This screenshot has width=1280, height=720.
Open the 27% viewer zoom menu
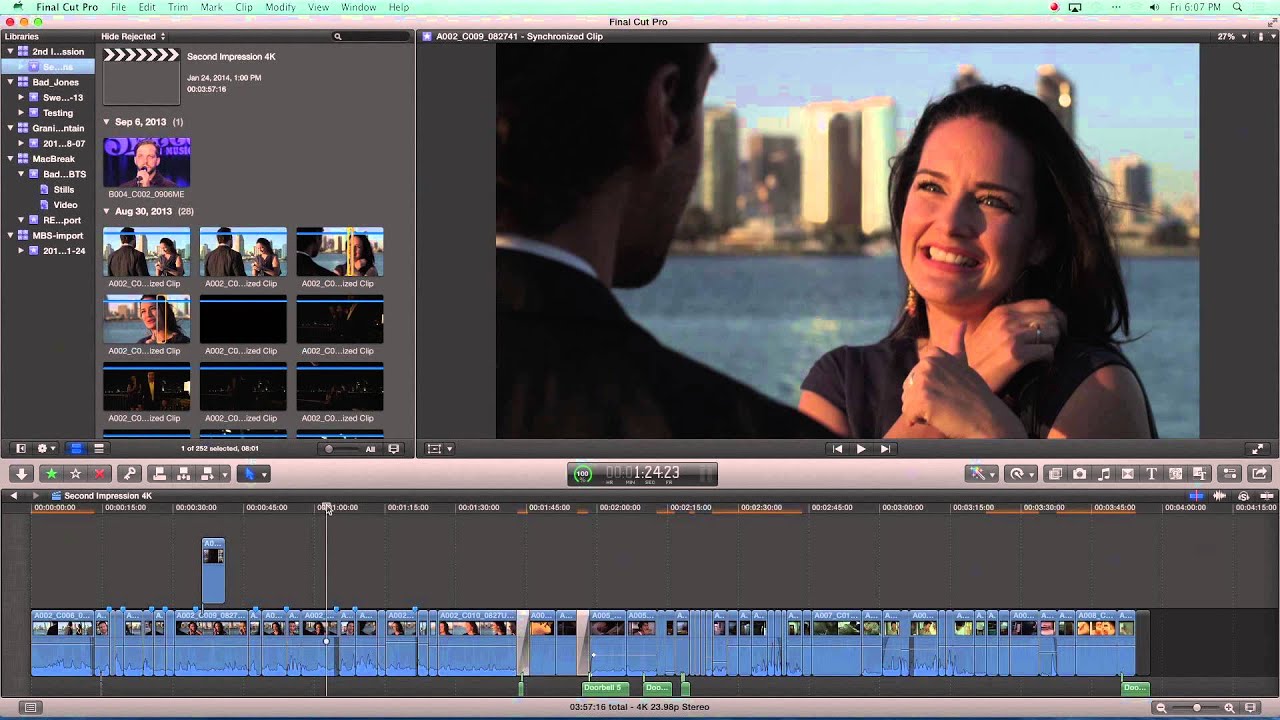pos(1232,36)
